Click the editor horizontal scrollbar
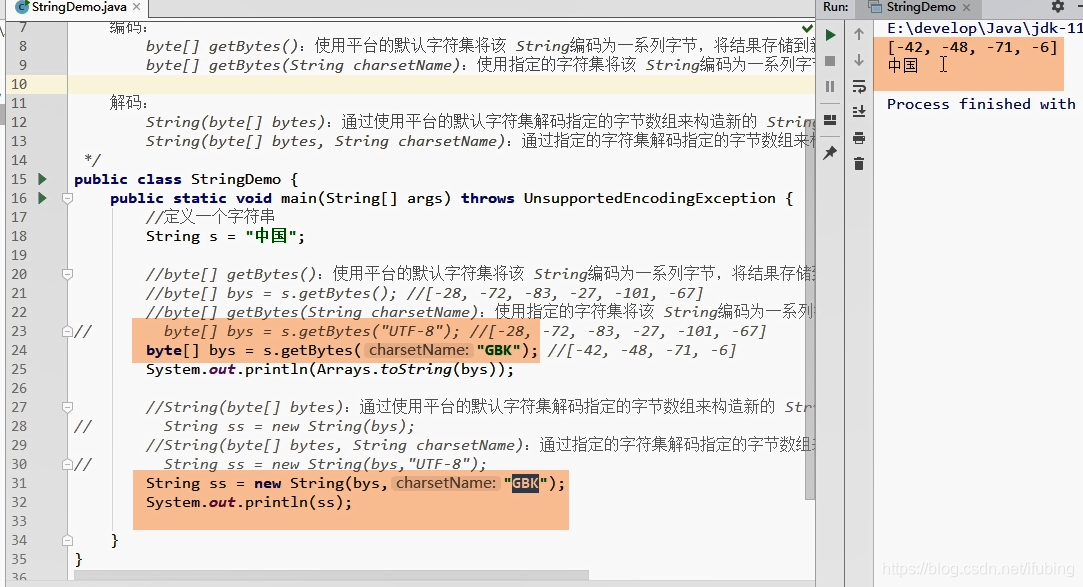Viewport: 1083px width, 587px height. point(333,575)
